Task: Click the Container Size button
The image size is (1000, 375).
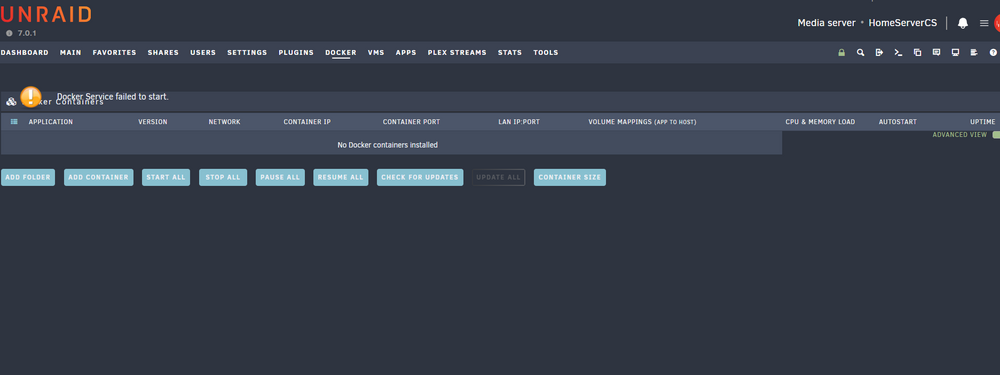Action: (x=570, y=177)
